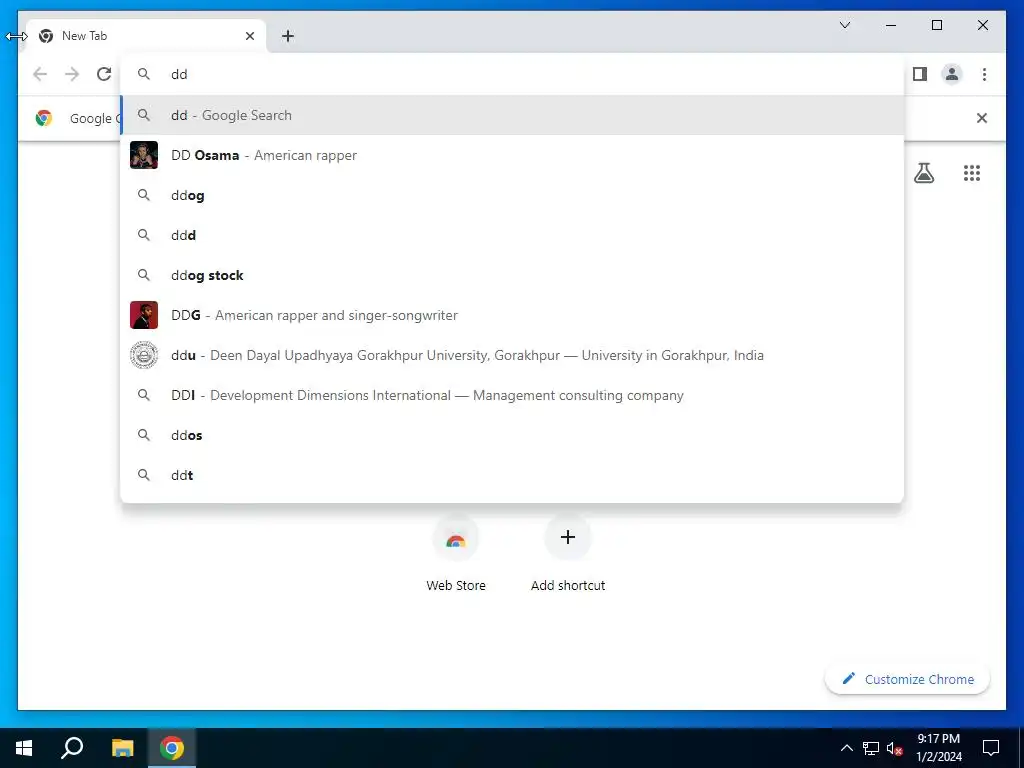Open a new tab with plus button
This screenshot has height=768, width=1024.
(x=288, y=36)
